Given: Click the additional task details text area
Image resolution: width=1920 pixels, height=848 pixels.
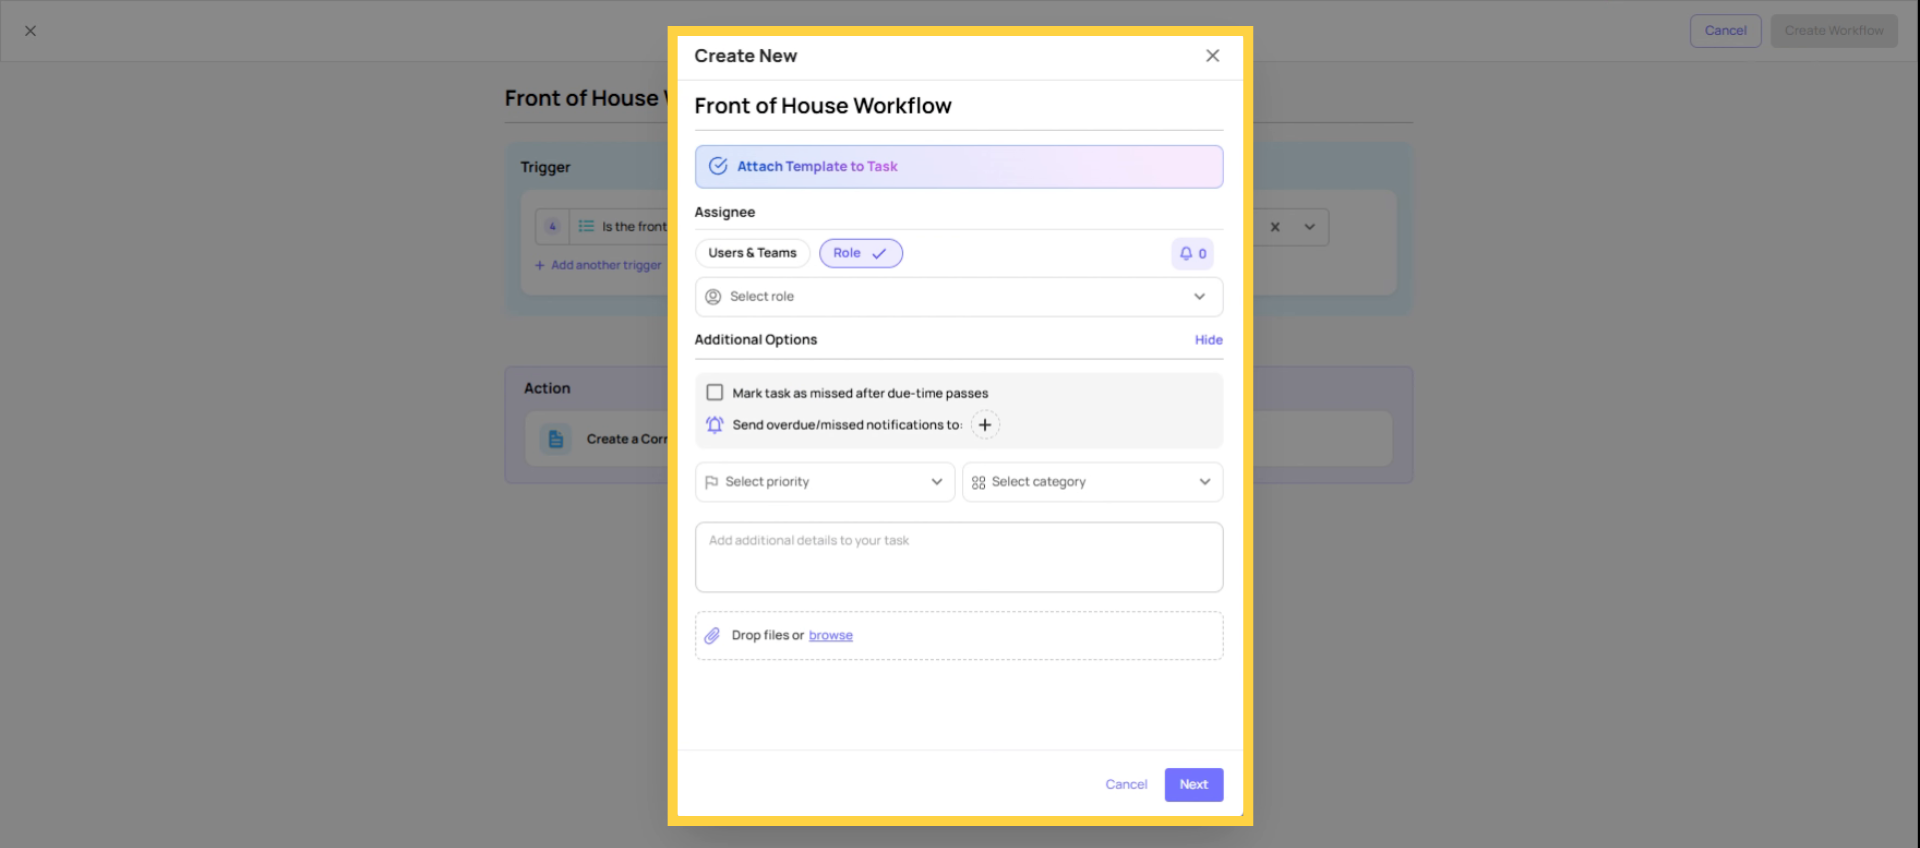Looking at the screenshot, I should 958,557.
